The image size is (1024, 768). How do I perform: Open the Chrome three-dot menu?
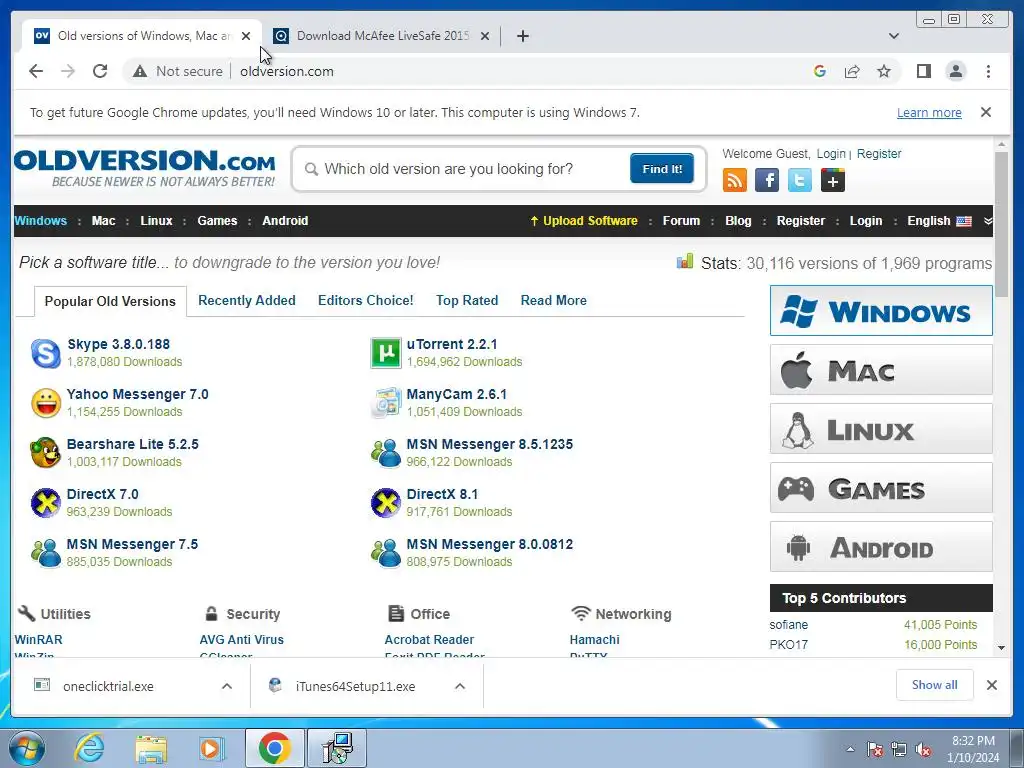pos(988,71)
